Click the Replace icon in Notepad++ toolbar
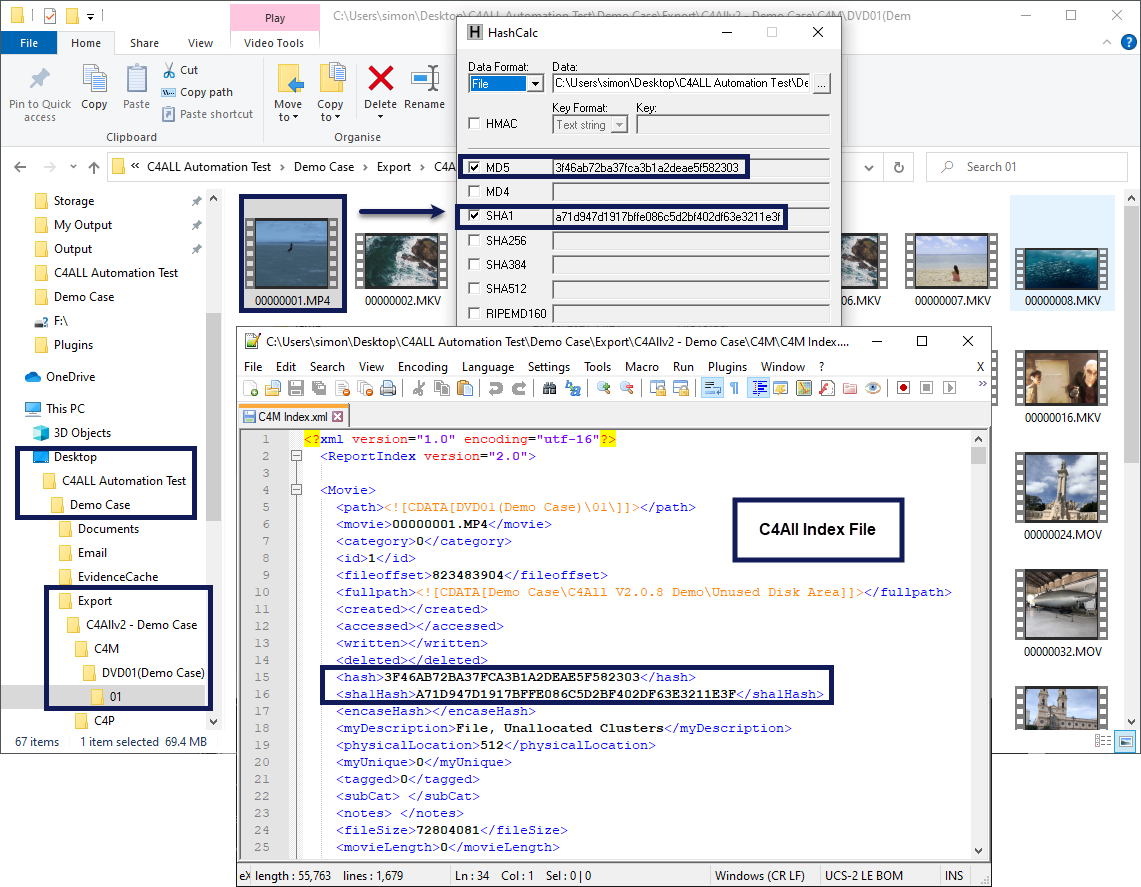Screen dimensions: 1141x887 pos(573,389)
